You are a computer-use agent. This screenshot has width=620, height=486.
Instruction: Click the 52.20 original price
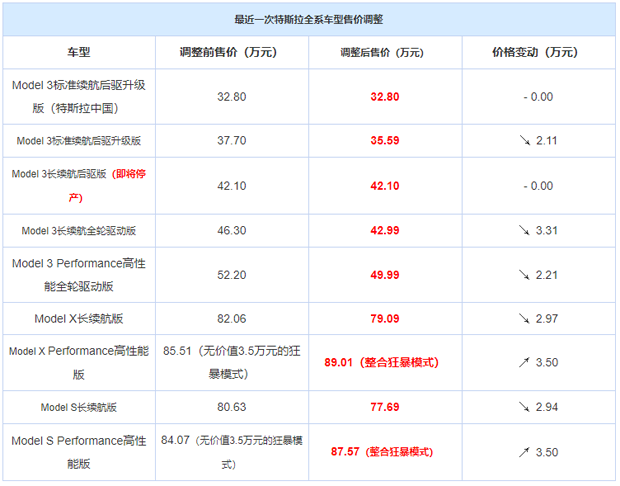(x=232, y=275)
